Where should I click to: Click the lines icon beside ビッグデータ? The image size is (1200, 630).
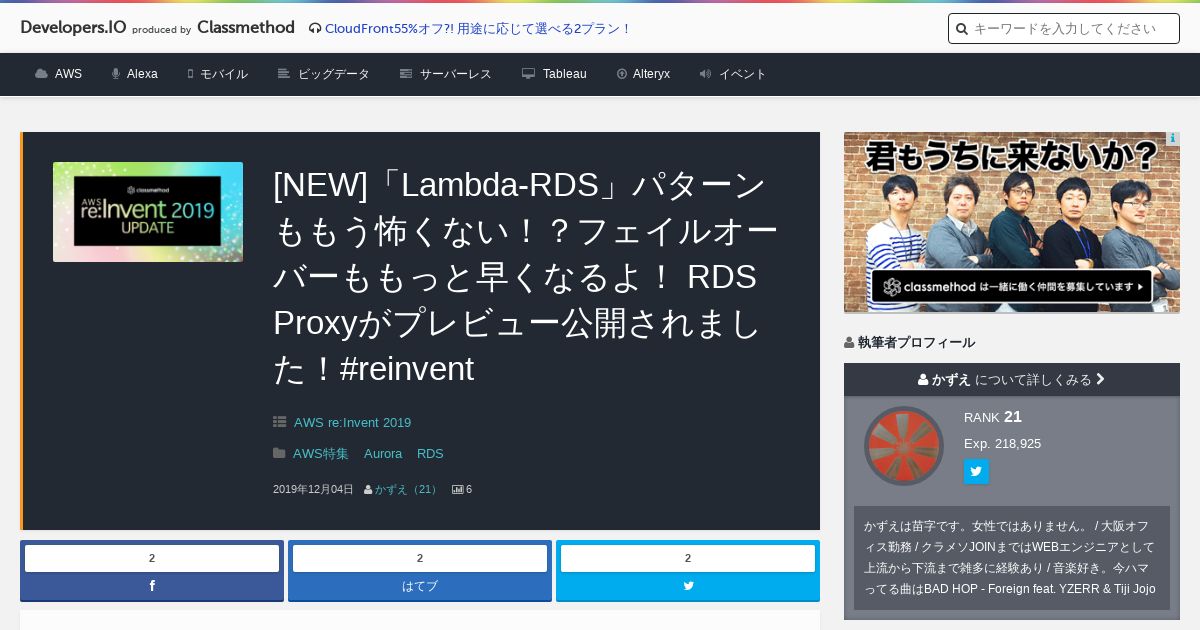pyautogui.click(x=284, y=74)
